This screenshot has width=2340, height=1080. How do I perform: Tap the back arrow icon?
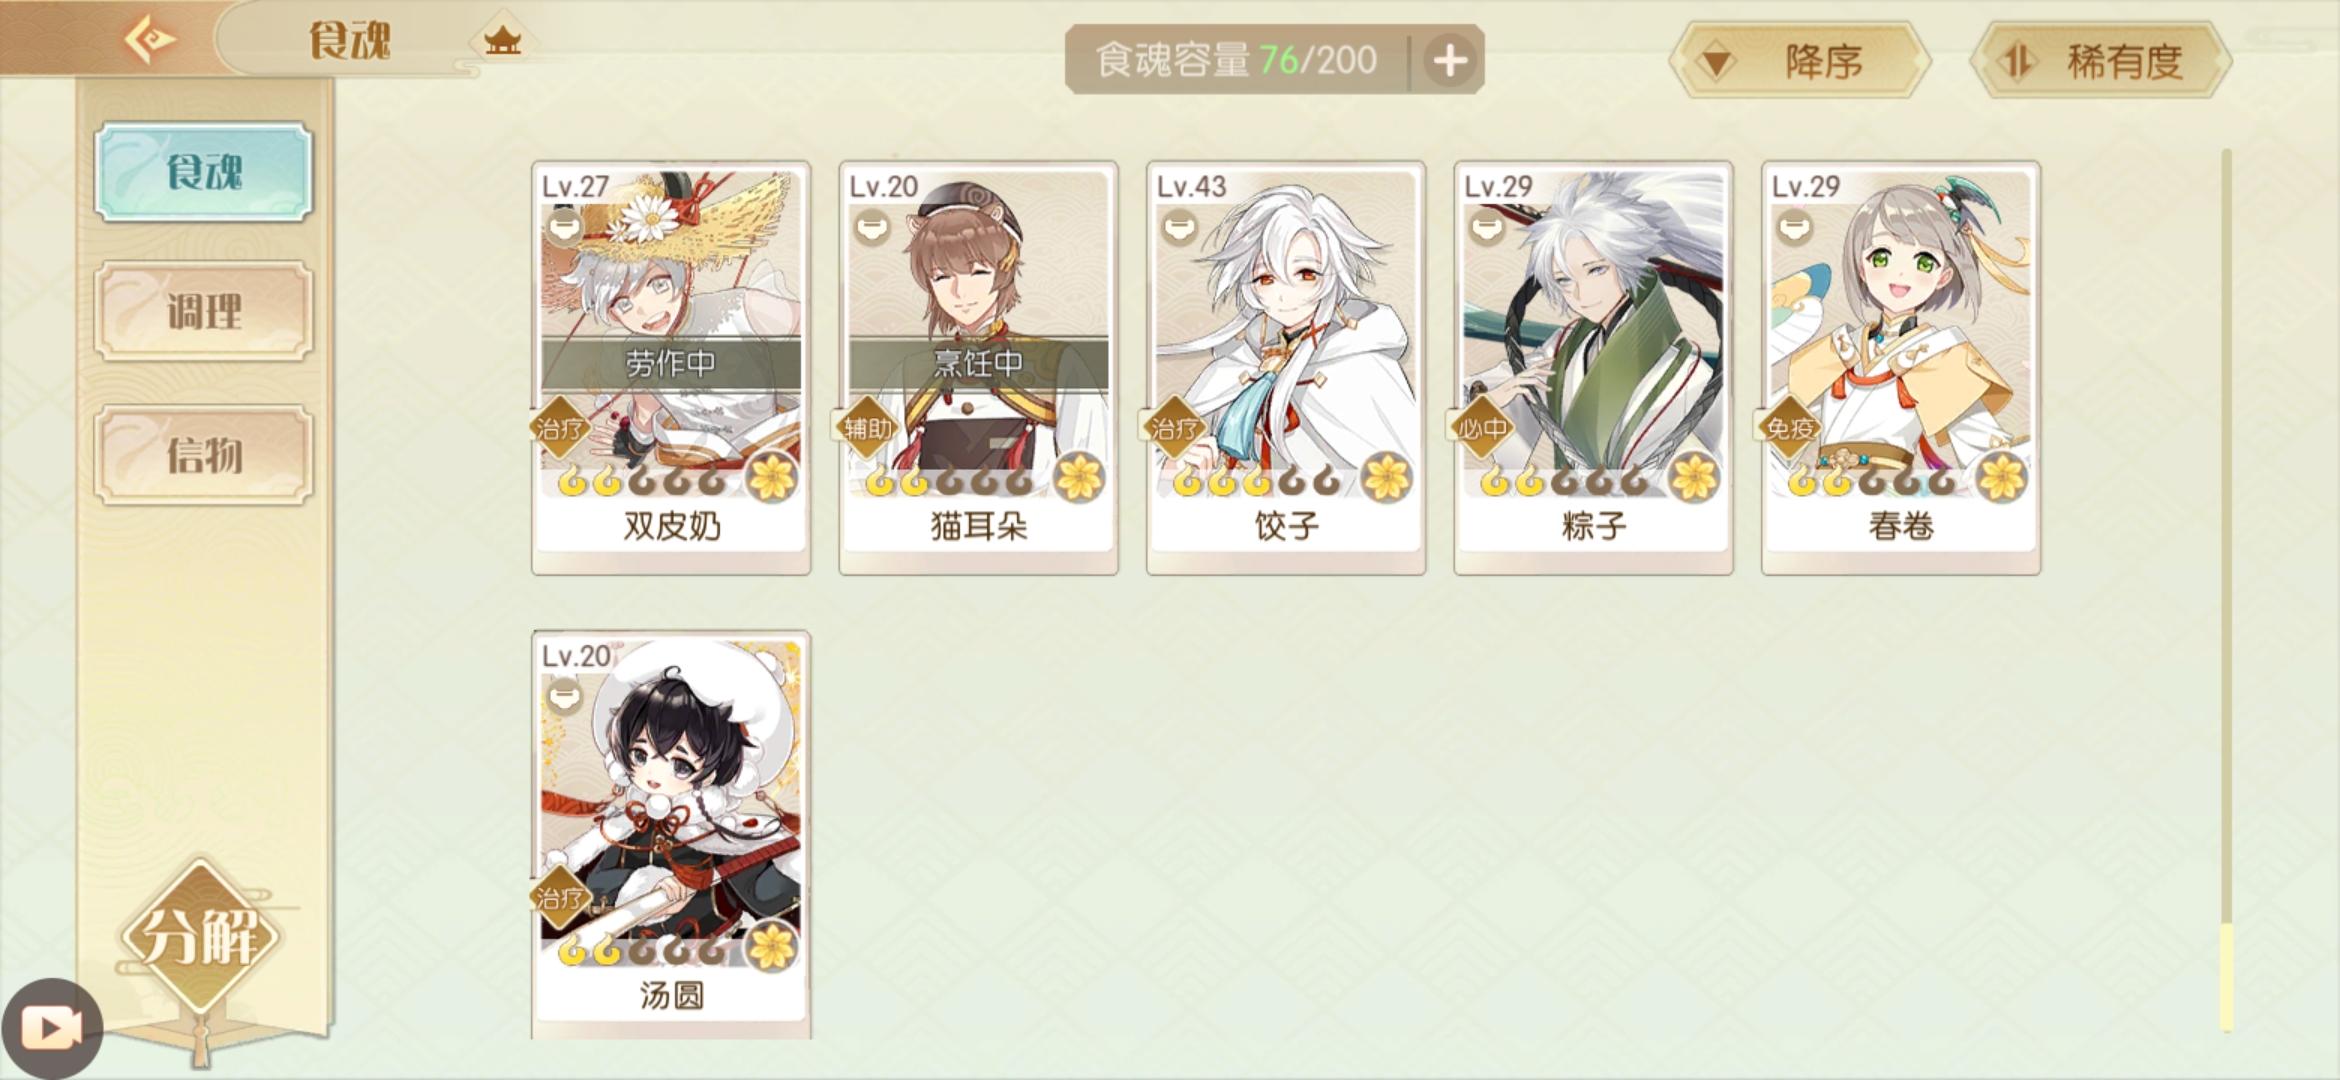[150, 40]
